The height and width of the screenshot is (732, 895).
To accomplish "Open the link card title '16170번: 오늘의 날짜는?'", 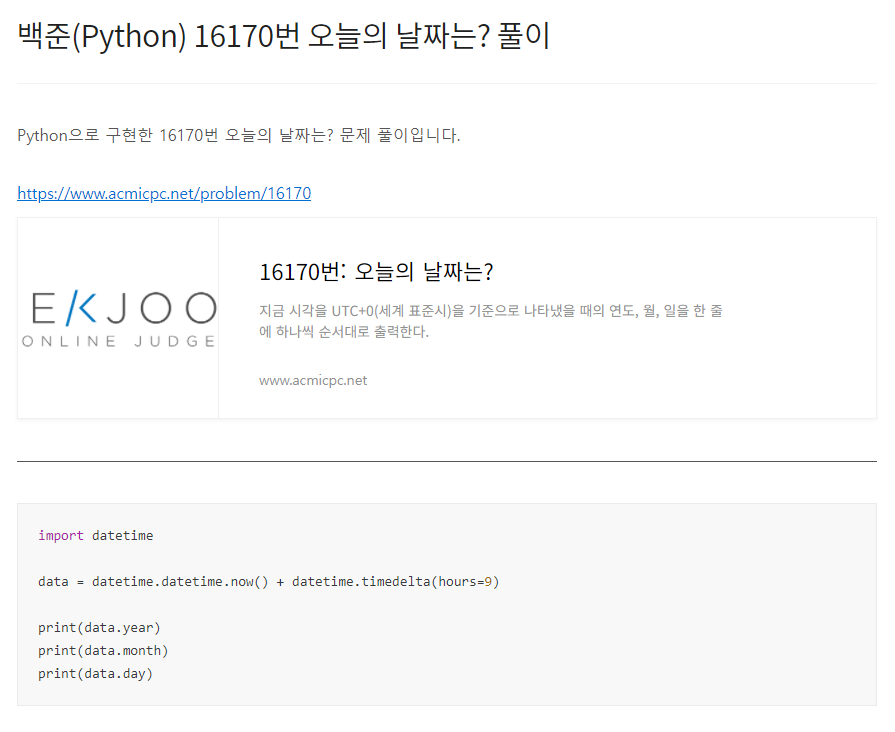I will [x=376, y=272].
